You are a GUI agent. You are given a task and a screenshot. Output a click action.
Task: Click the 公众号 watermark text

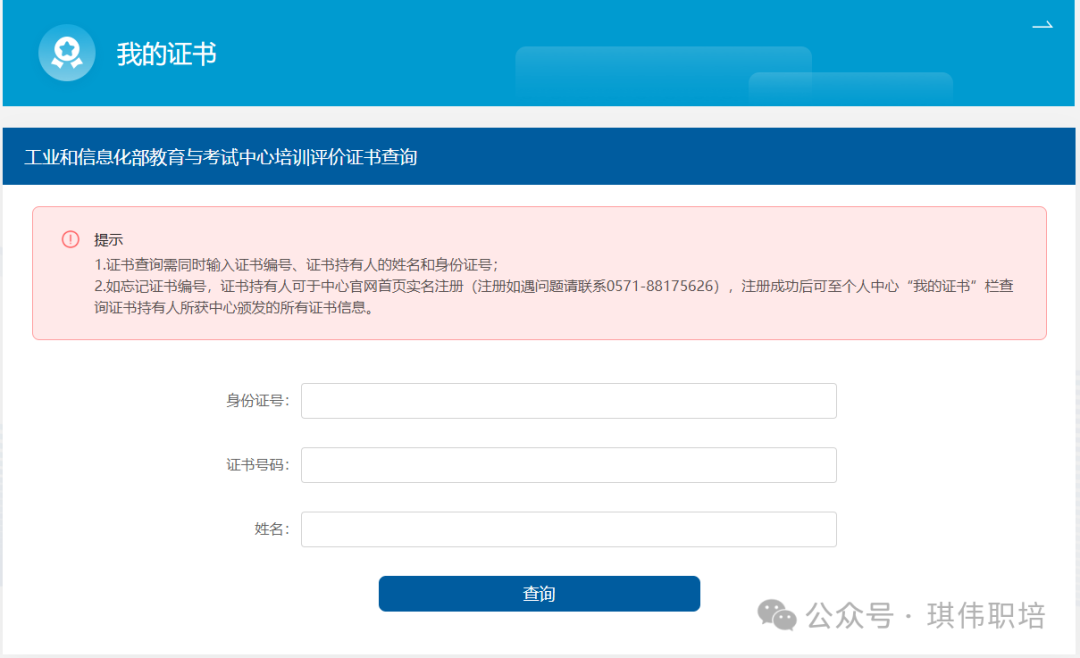click(x=850, y=615)
